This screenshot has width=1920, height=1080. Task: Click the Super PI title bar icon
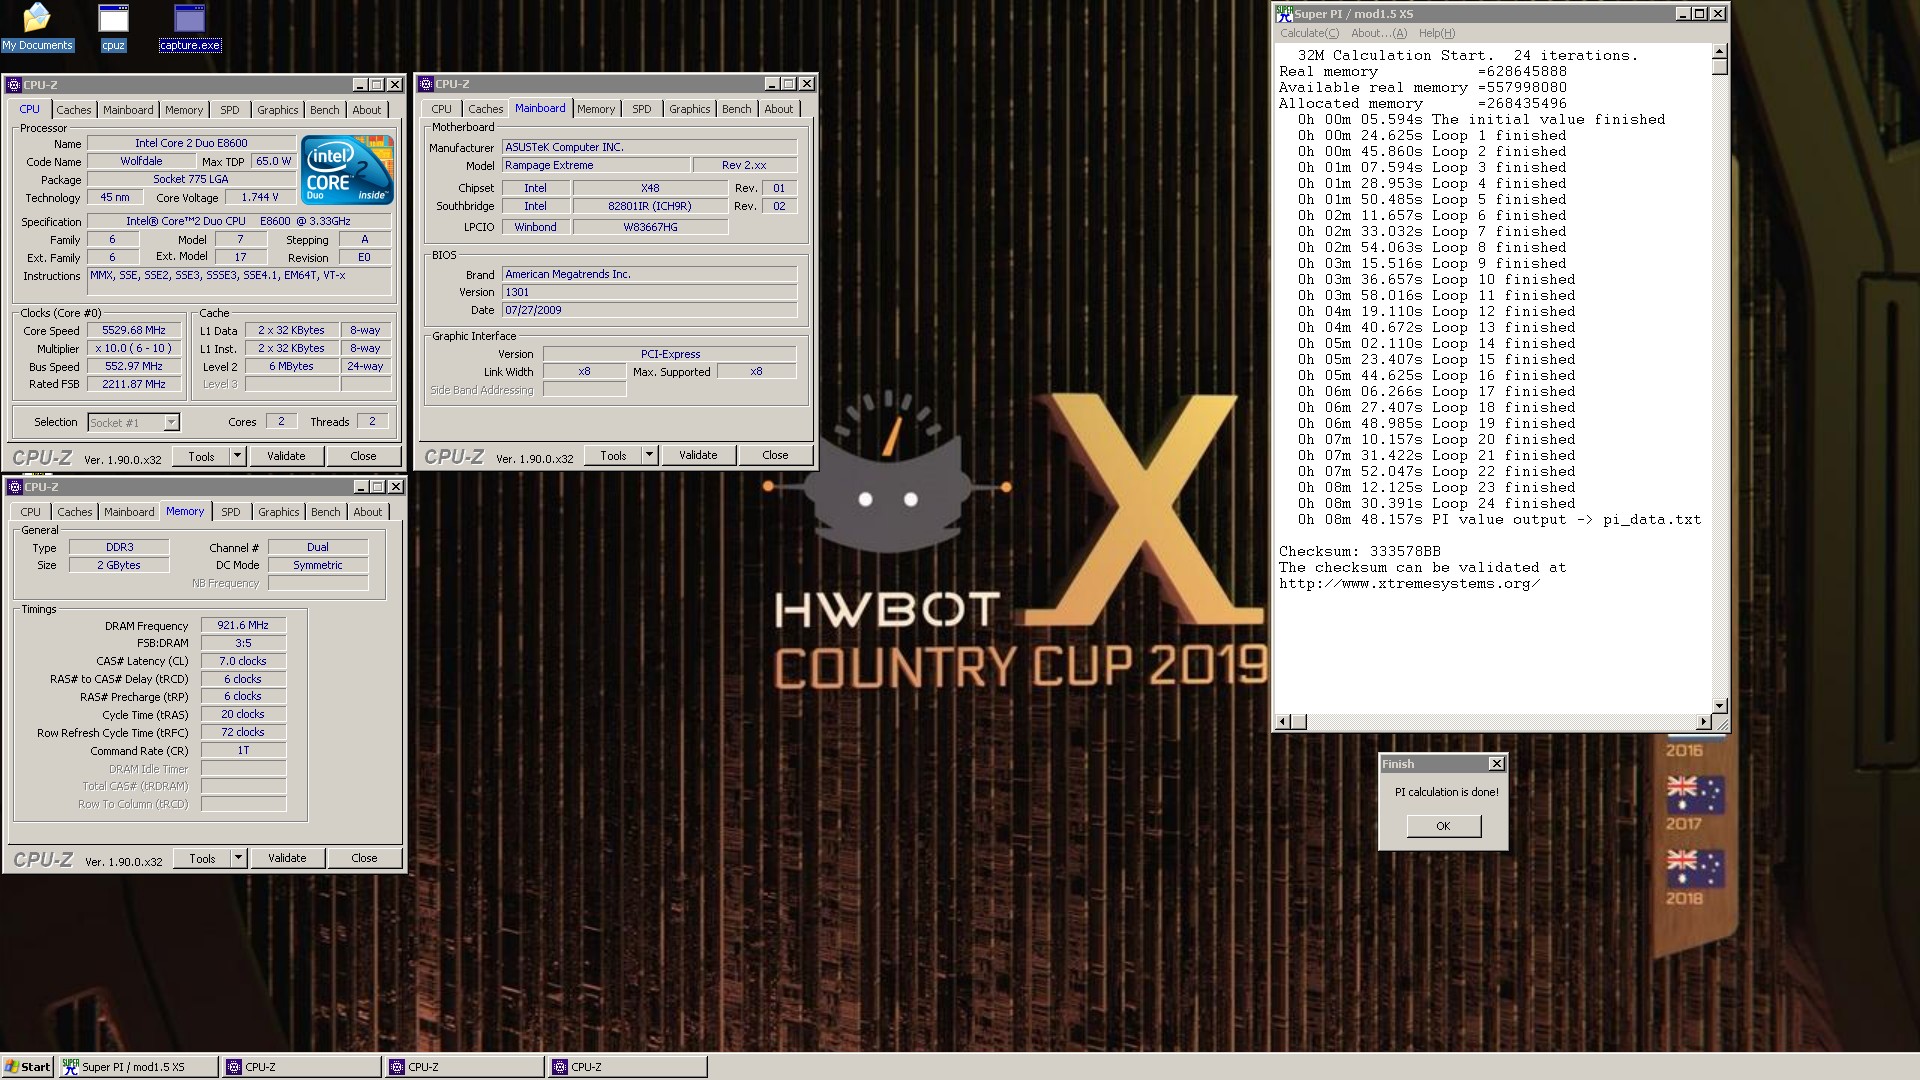click(1284, 13)
